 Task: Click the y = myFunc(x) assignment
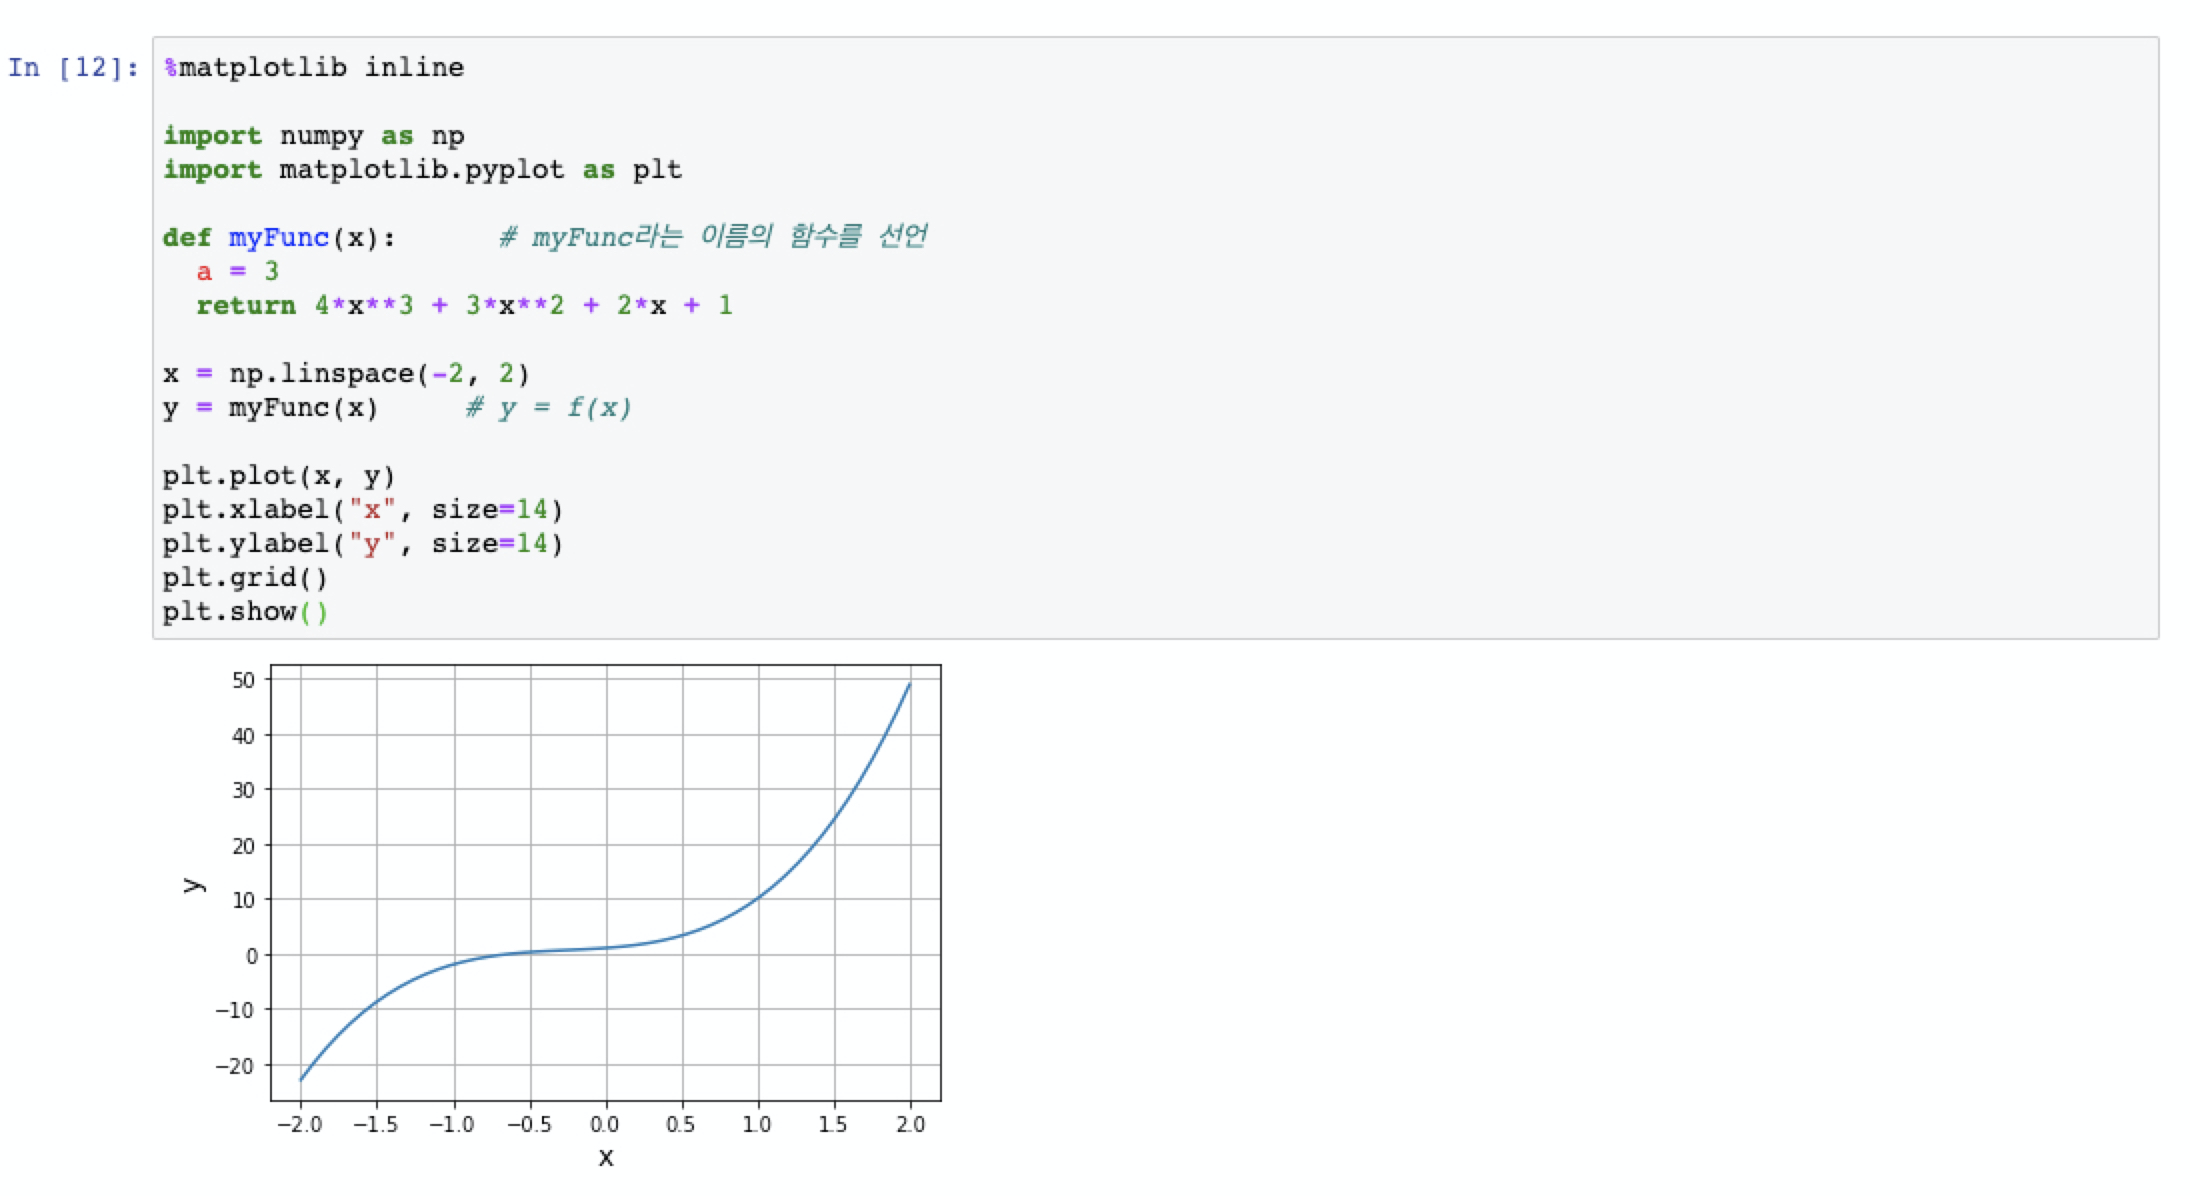(x=270, y=407)
